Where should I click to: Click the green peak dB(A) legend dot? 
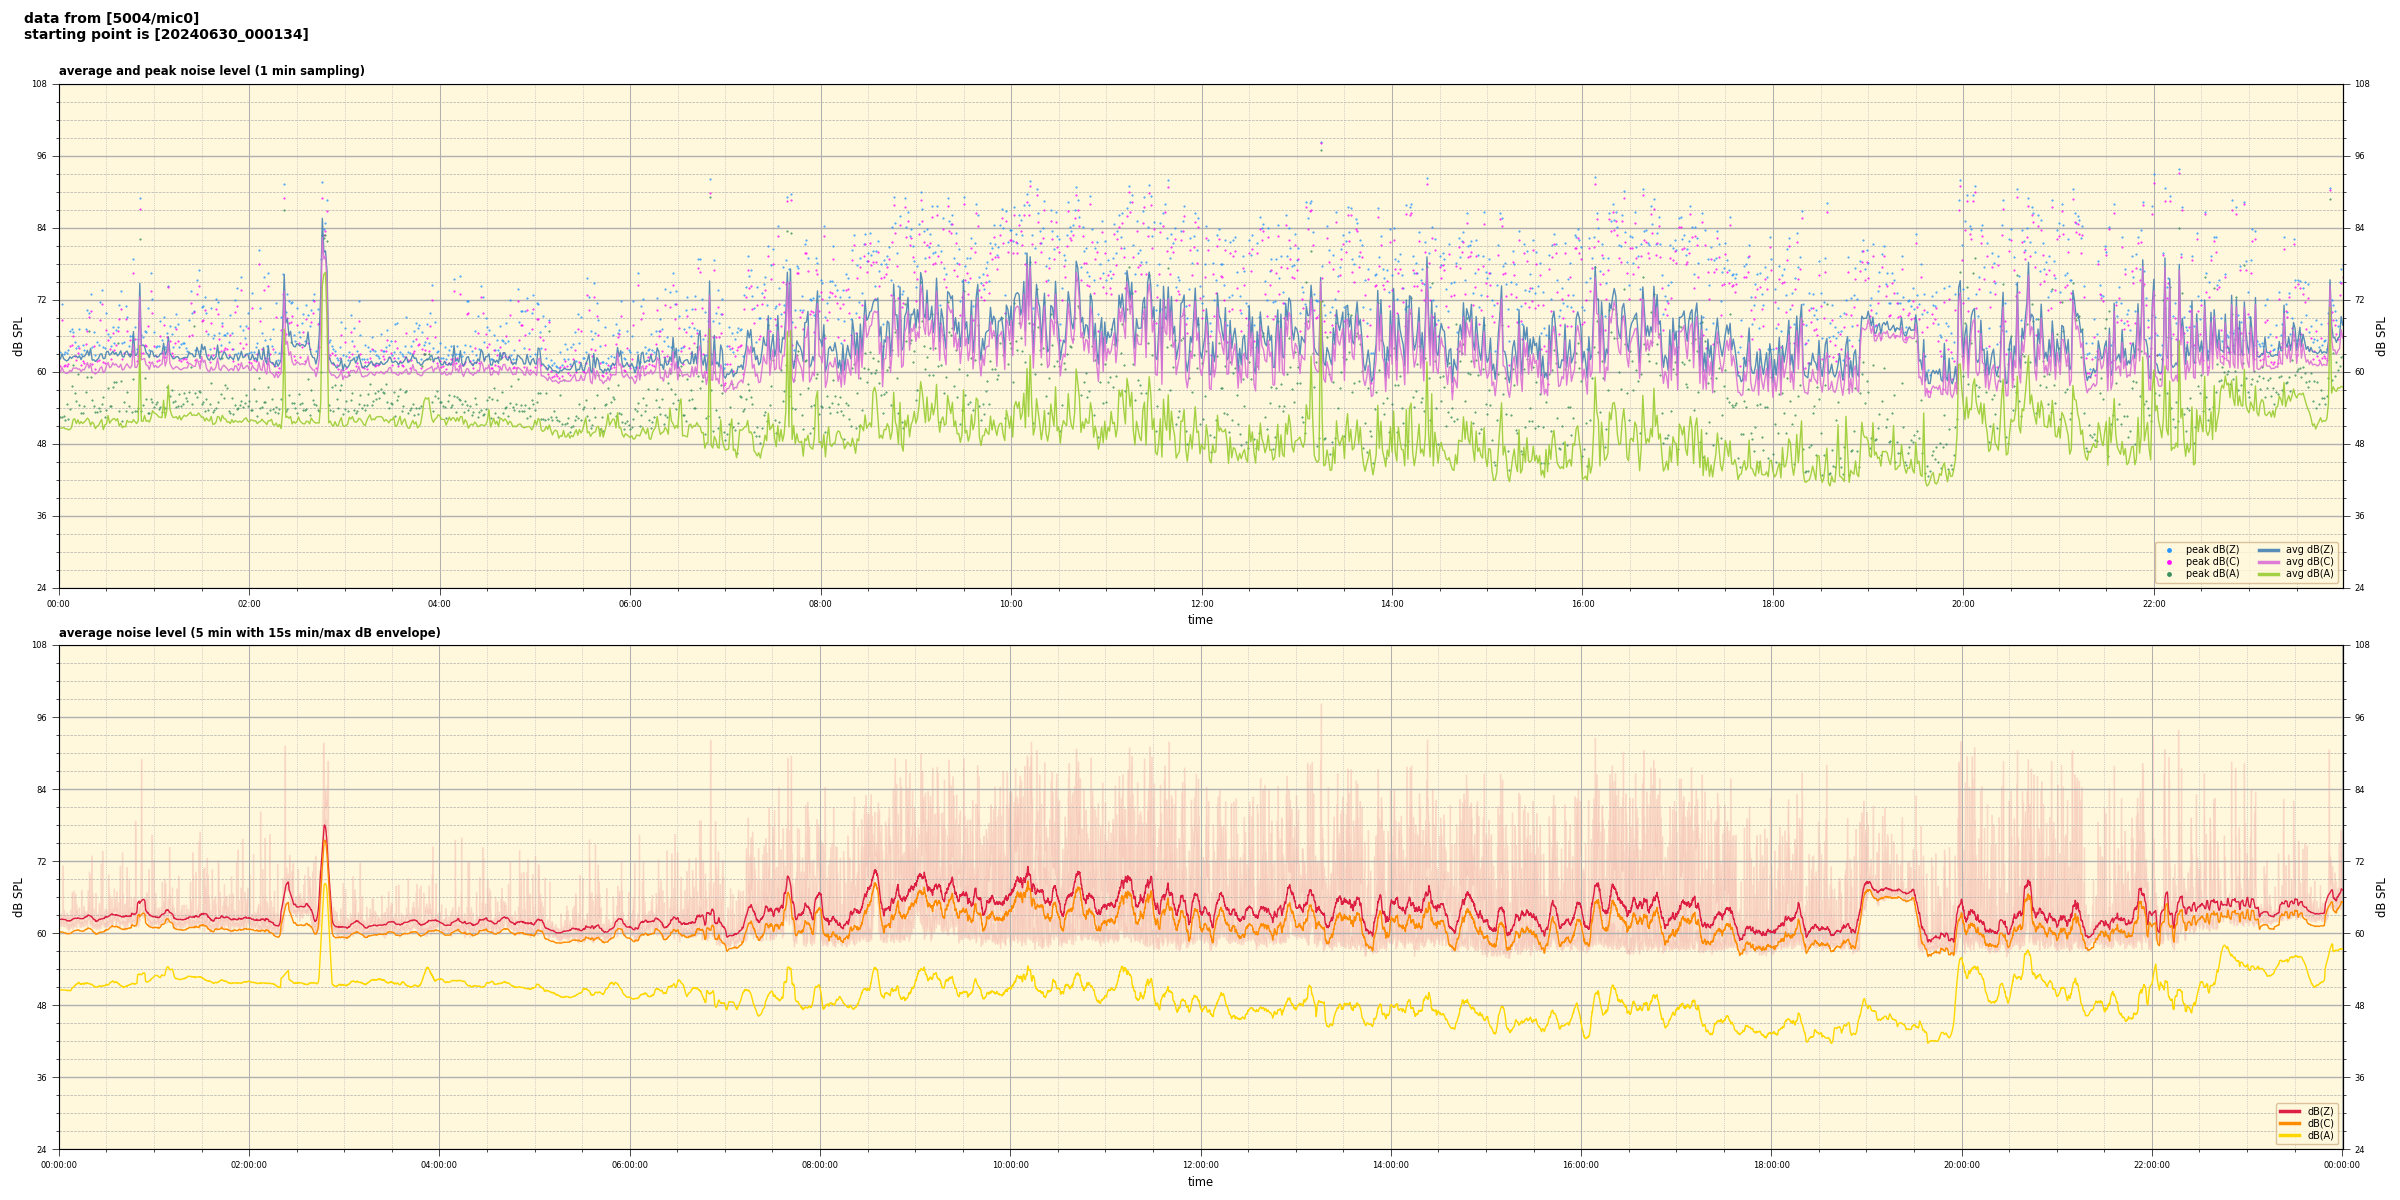pyautogui.click(x=2169, y=574)
